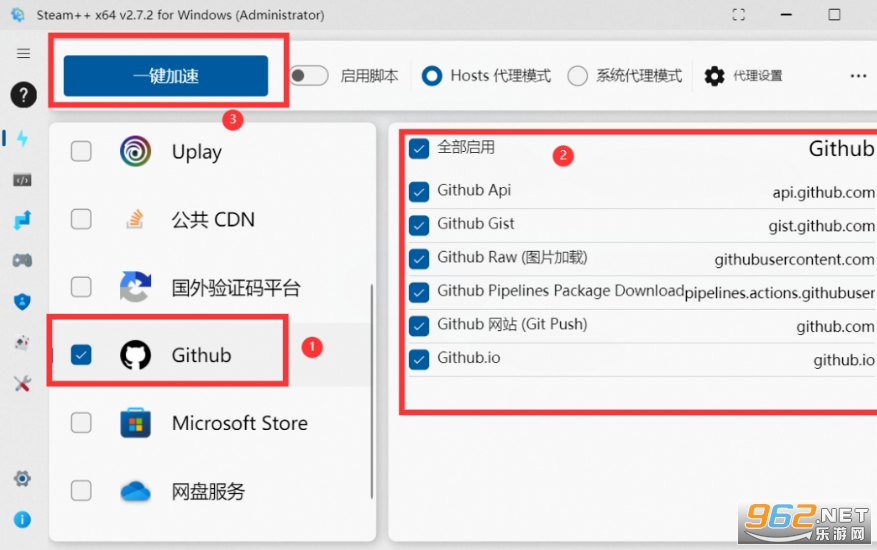The width and height of the screenshot is (877, 550).
Task: Check the Uplay checkbox
Action: tap(81, 151)
